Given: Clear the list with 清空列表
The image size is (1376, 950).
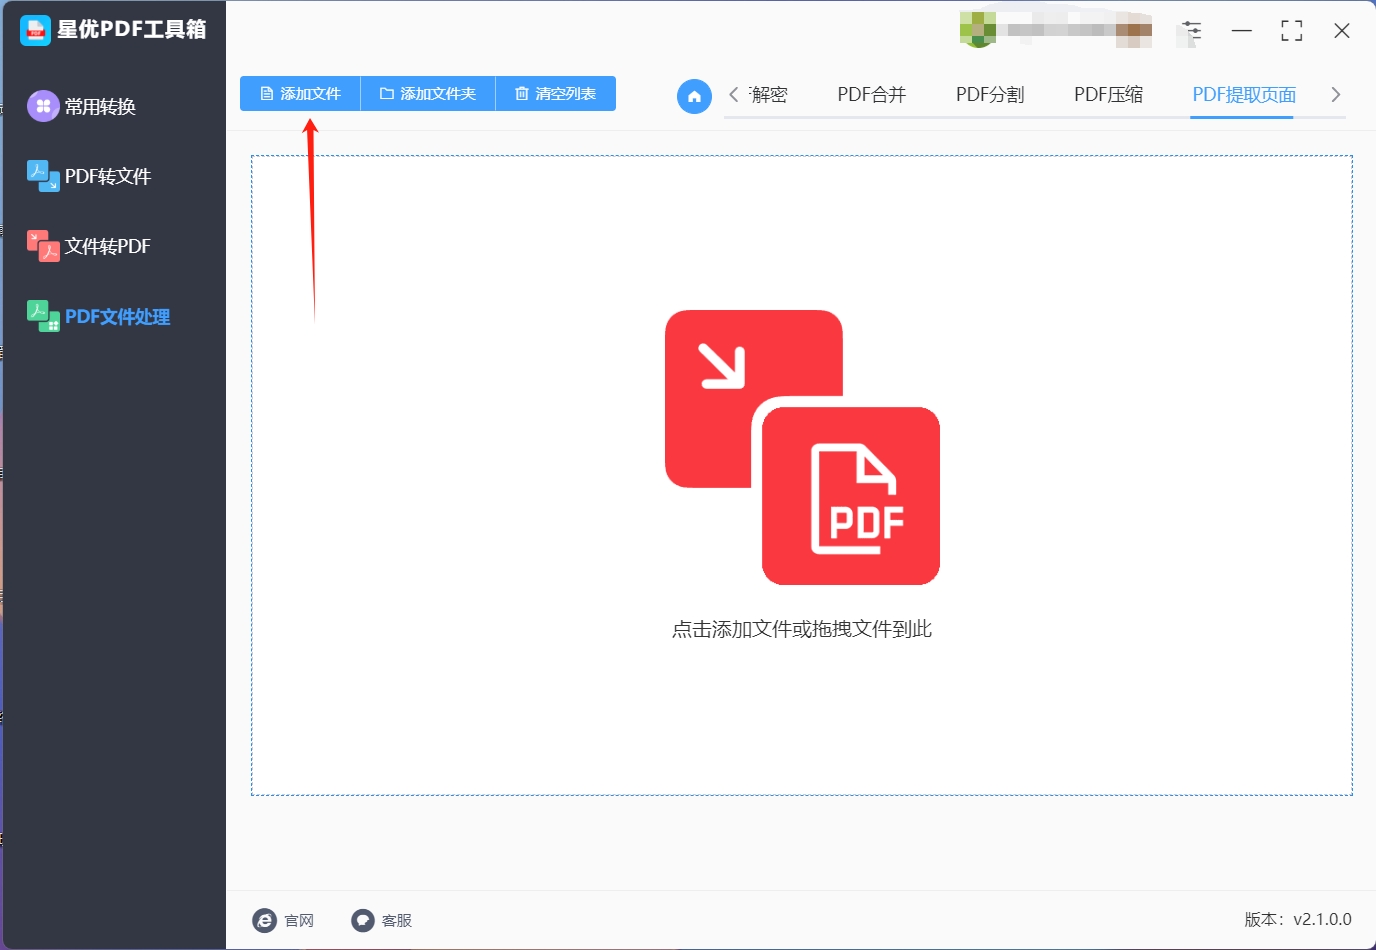Looking at the screenshot, I should tap(556, 94).
